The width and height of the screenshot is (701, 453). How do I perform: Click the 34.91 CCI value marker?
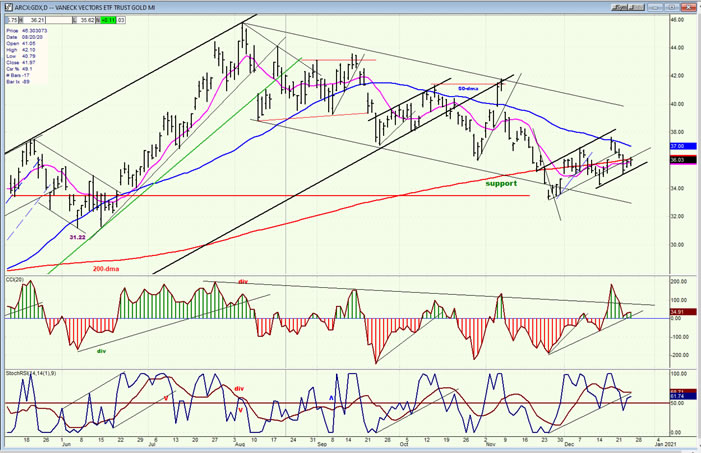click(683, 312)
